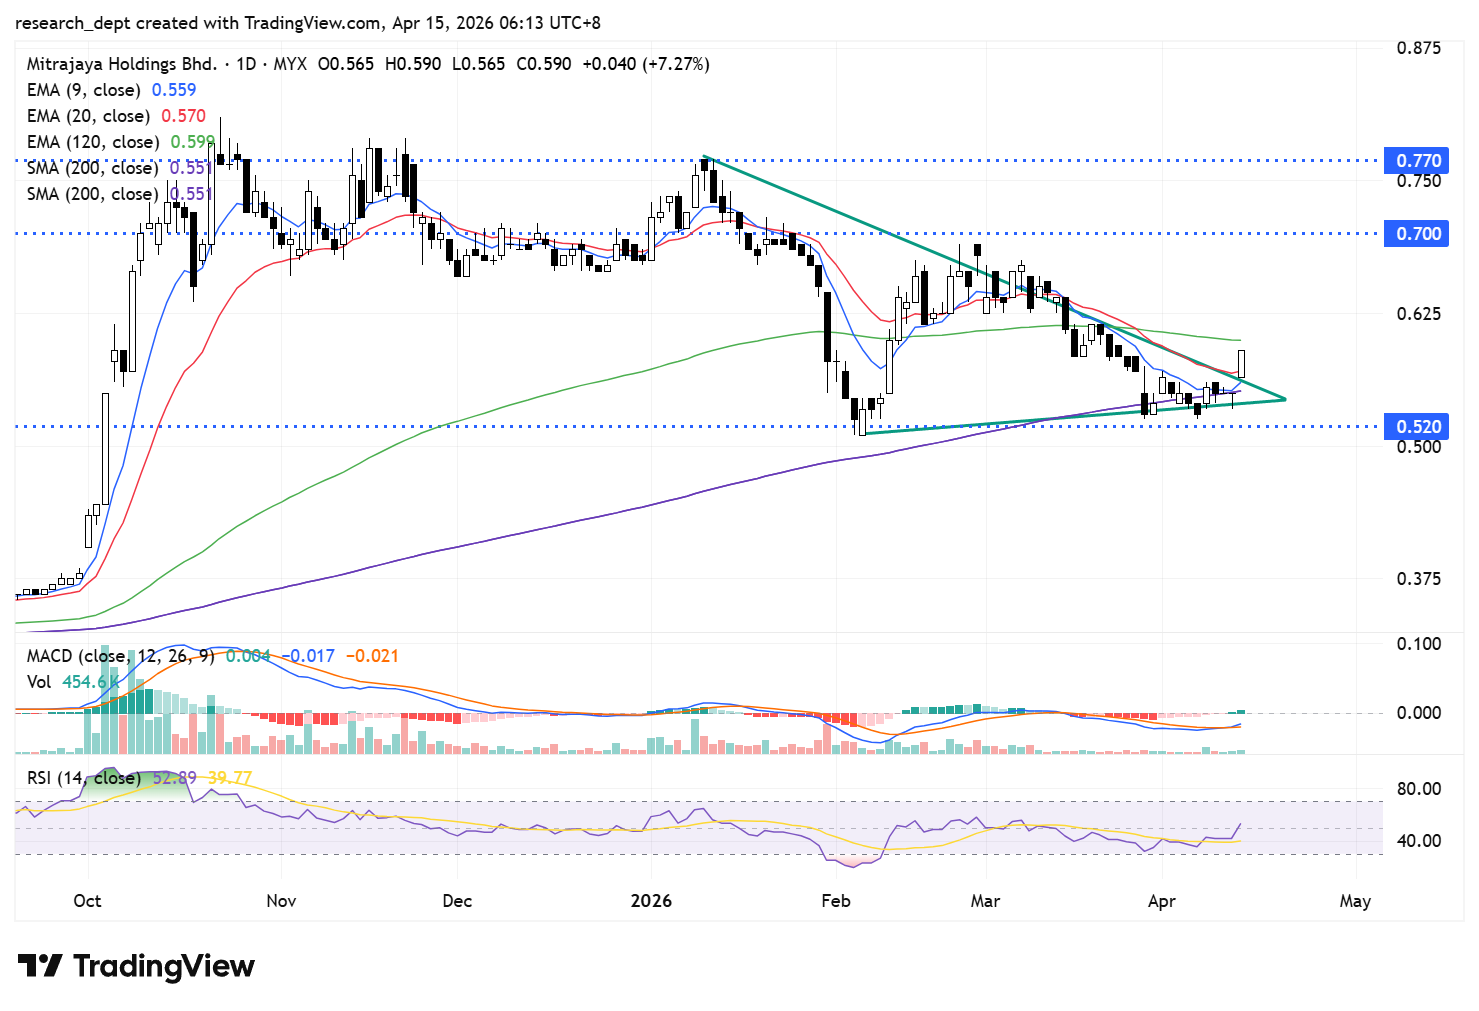Select the 2026 year marker on time axis
The image size is (1479, 1011).
point(651,901)
